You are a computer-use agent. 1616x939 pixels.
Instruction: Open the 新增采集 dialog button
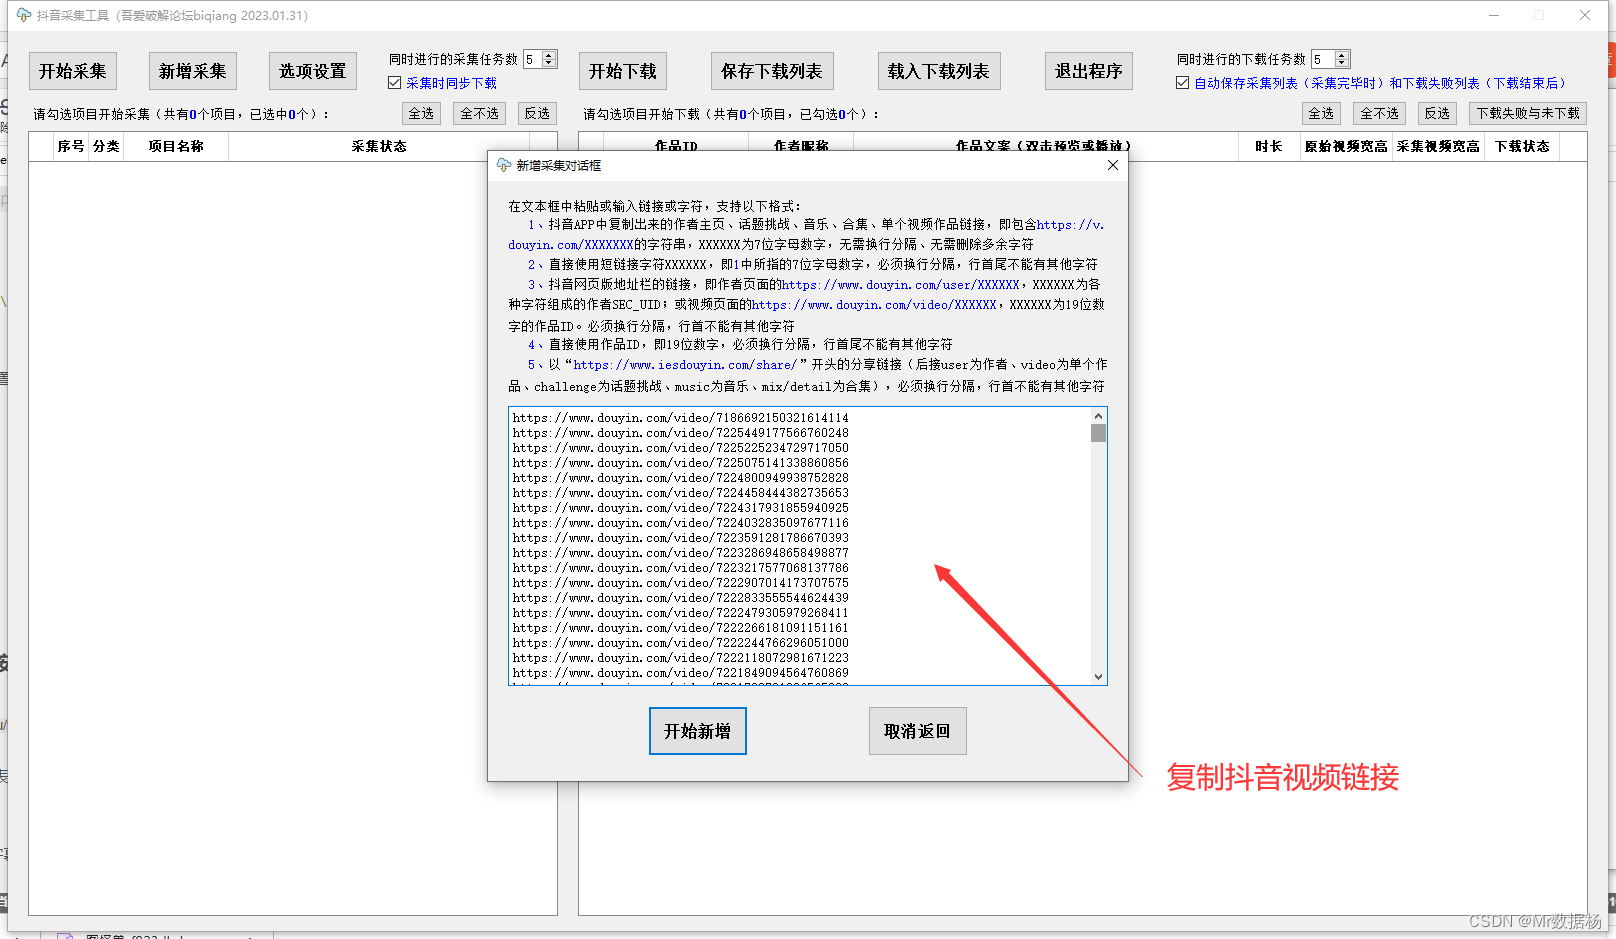click(193, 71)
